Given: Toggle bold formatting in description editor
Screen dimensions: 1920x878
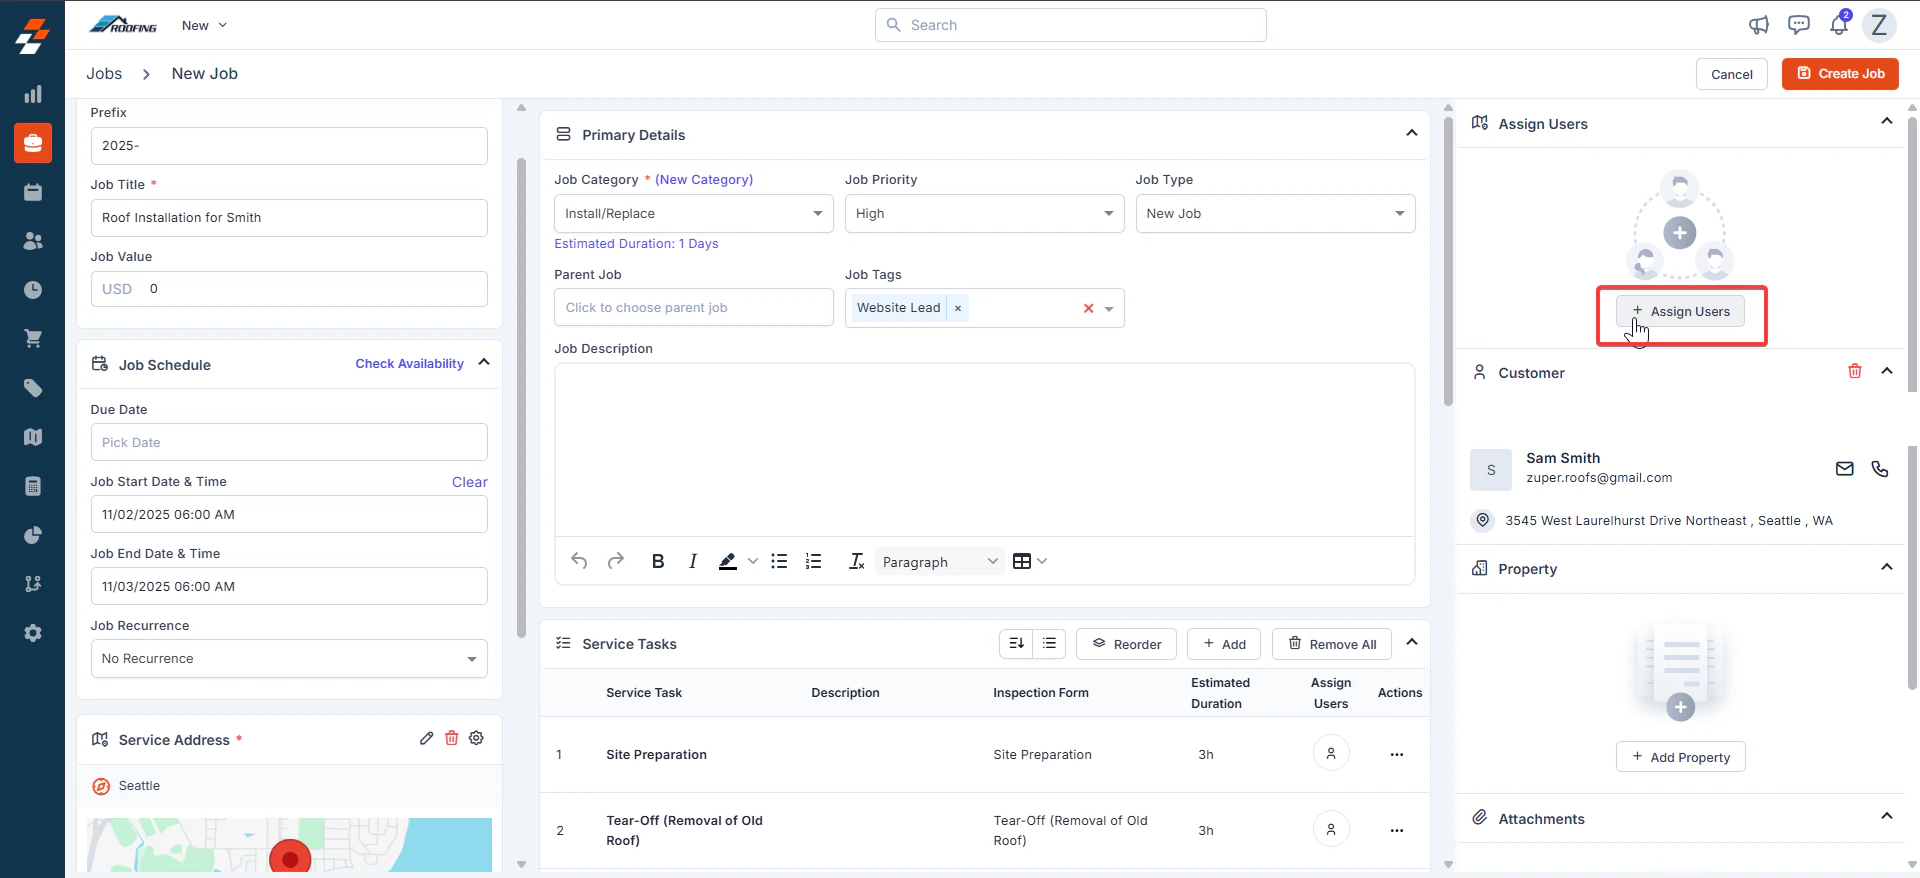Looking at the screenshot, I should coord(658,561).
